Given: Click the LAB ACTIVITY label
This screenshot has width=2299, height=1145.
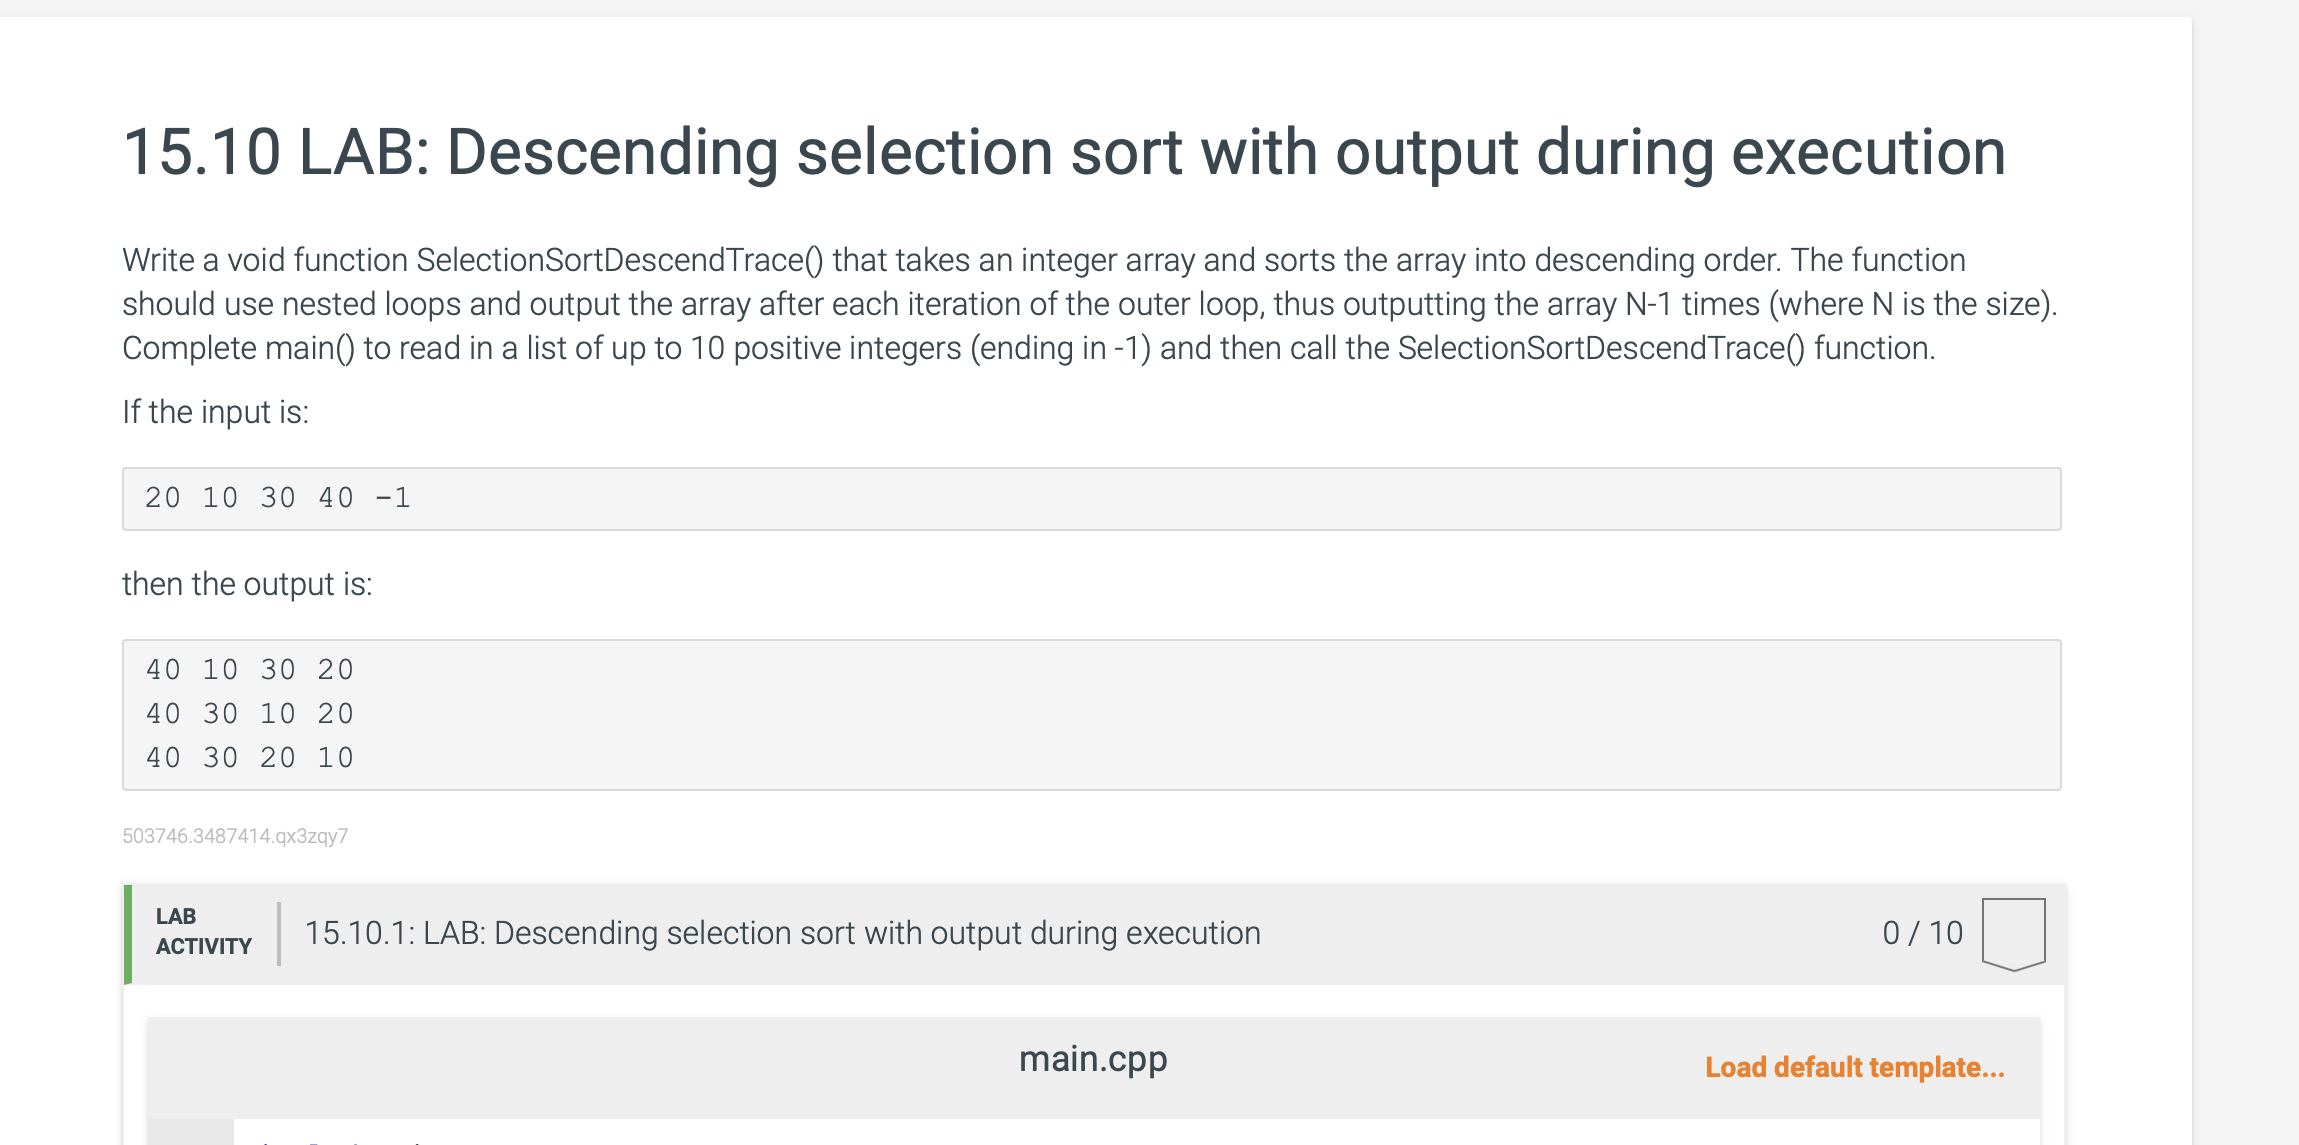Looking at the screenshot, I should (203, 932).
